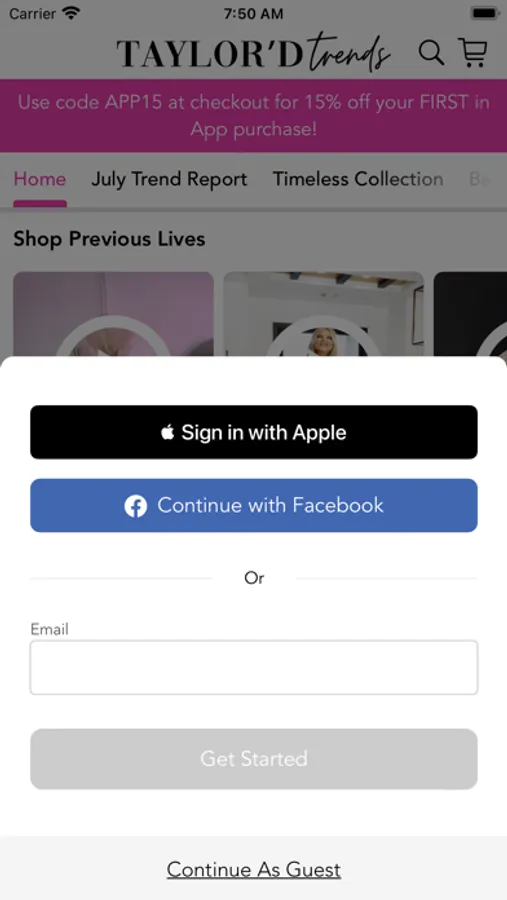
Task: Continue with Facebook
Action: pos(254,506)
